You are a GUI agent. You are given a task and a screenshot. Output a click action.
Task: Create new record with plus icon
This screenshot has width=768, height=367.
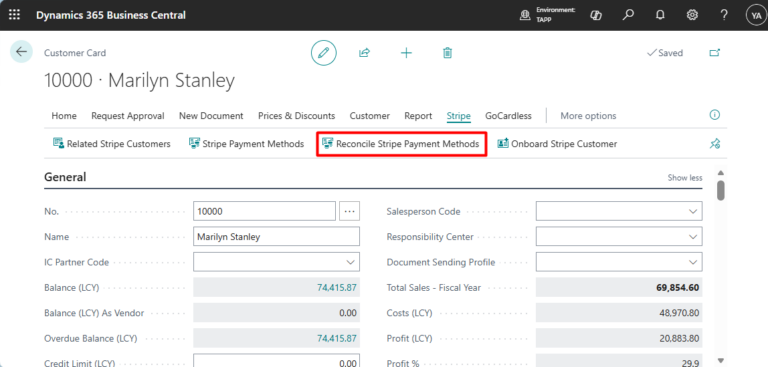(406, 53)
